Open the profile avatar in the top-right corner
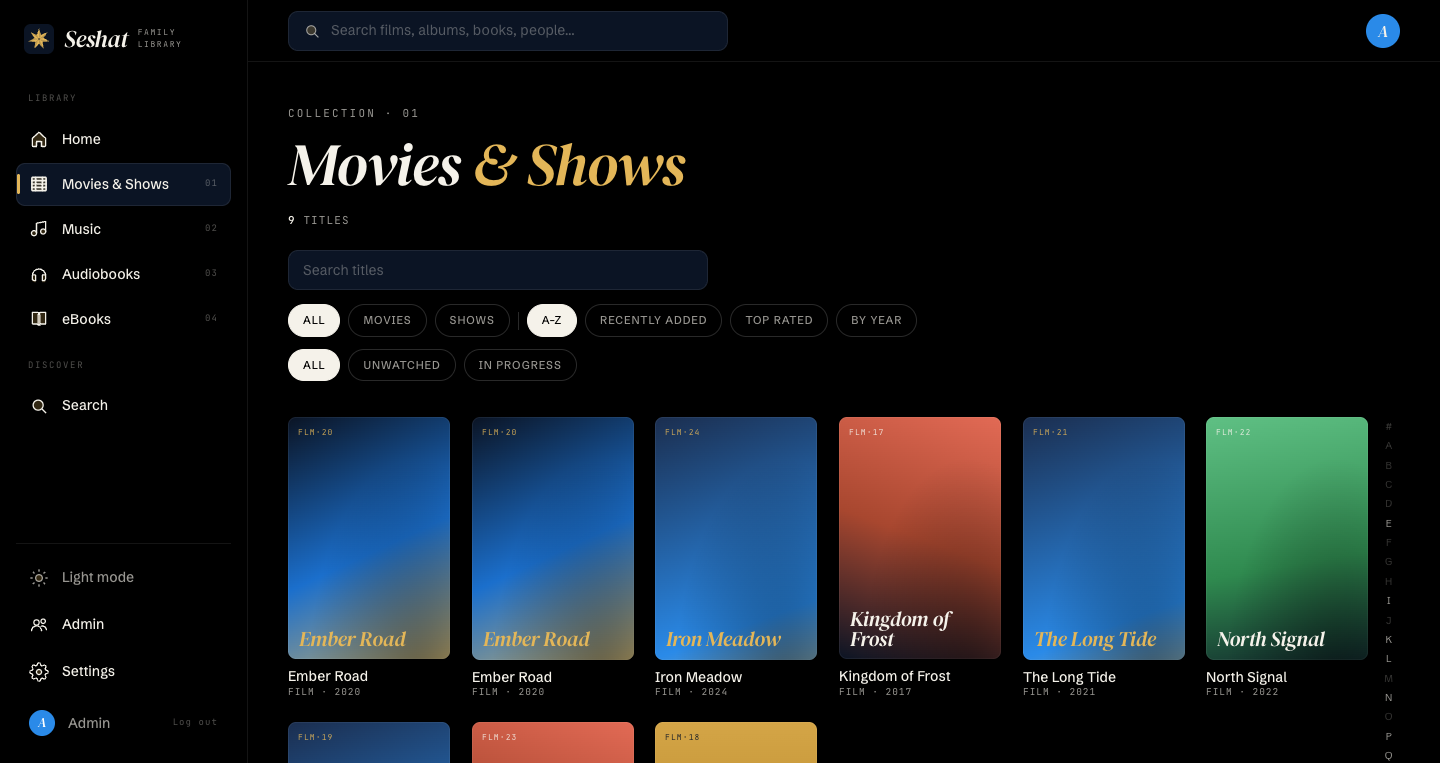The height and width of the screenshot is (763, 1440). coord(1383,31)
